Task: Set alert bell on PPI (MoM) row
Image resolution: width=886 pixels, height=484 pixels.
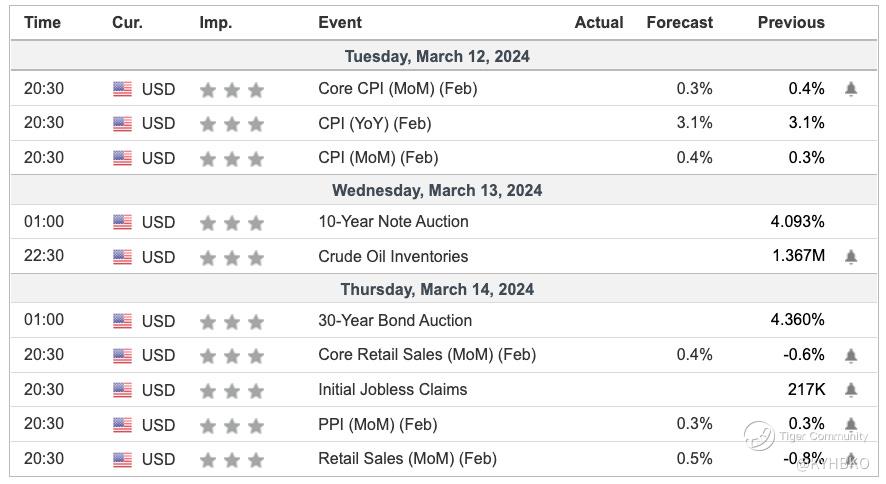Action: tap(851, 424)
